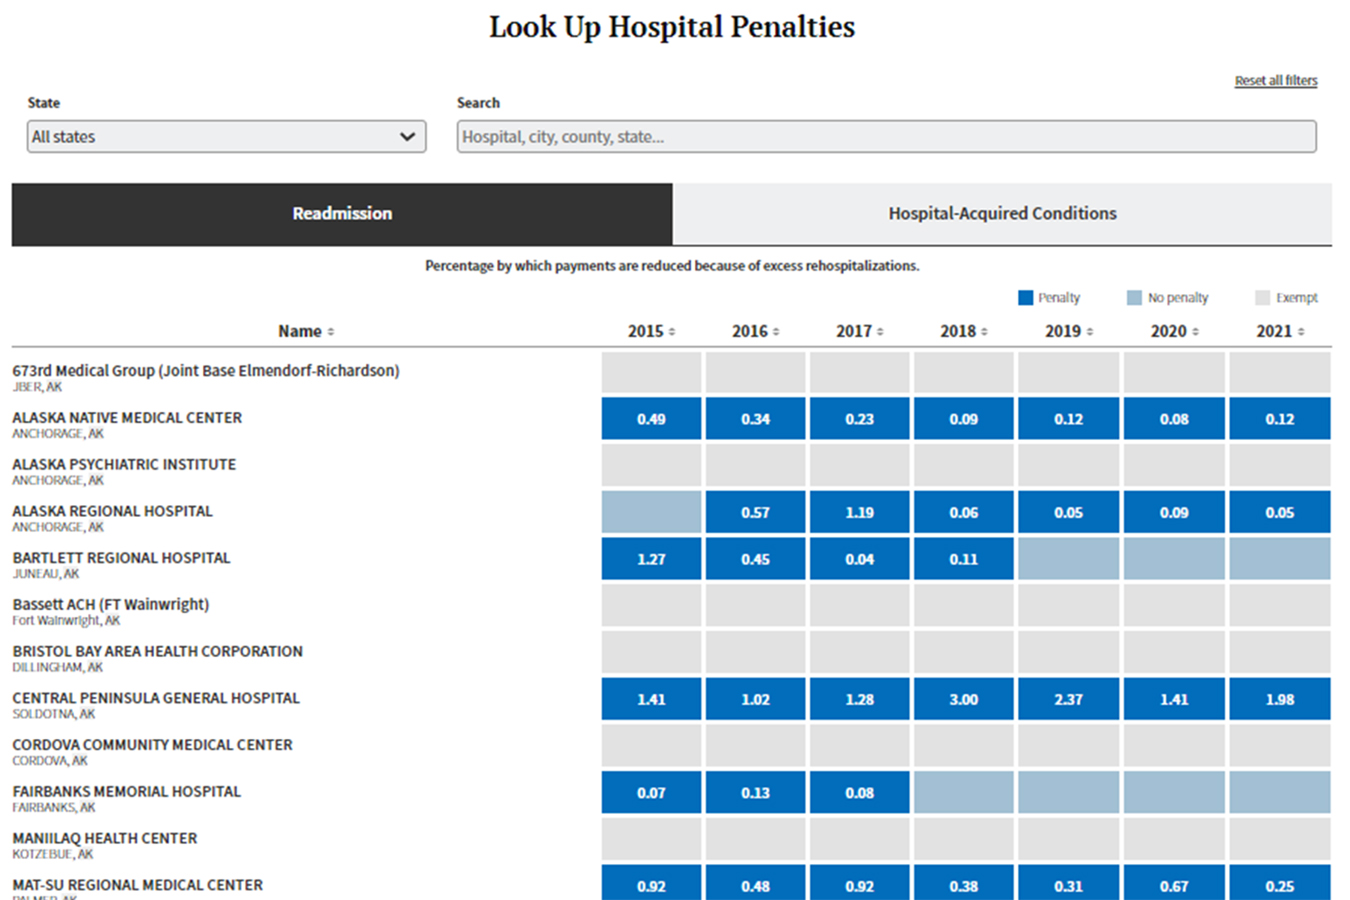Focus the hospital search input field
Image resolution: width=1350 pixels, height=900 pixels.
point(886,137)
